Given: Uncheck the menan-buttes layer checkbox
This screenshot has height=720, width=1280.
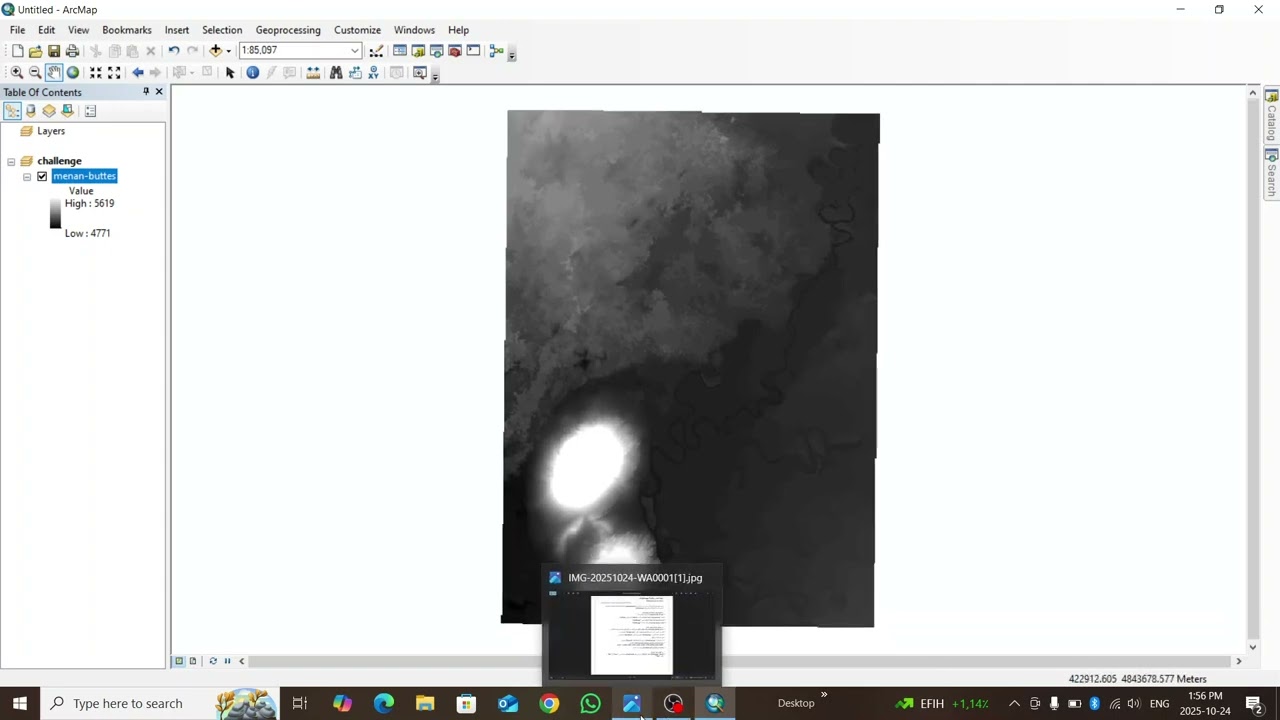Looking at the screenshot, I should point(42,176).
